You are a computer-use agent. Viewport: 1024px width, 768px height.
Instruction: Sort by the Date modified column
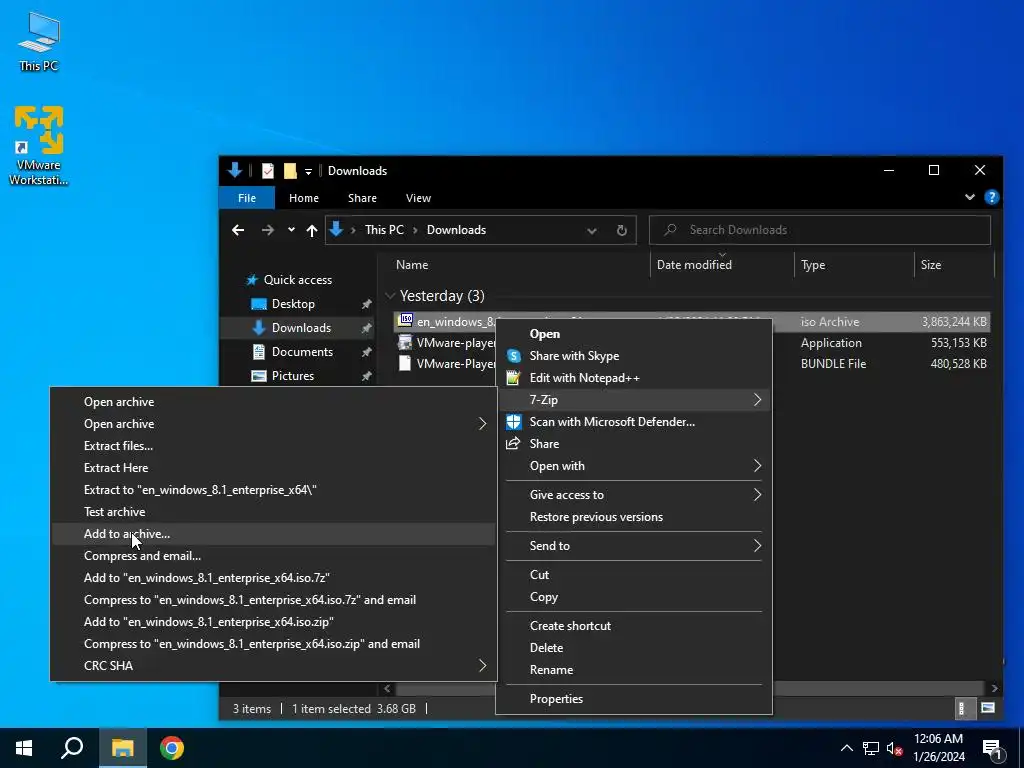[x=722, y=264]
